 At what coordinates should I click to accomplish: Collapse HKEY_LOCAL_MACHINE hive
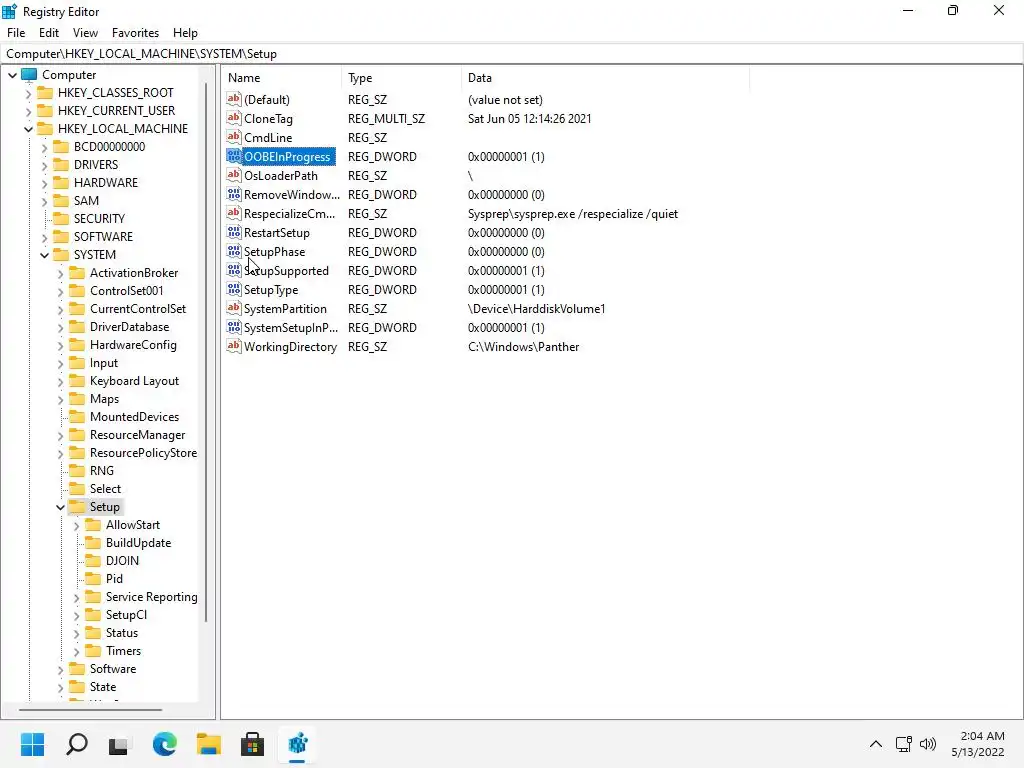point(28,129)
